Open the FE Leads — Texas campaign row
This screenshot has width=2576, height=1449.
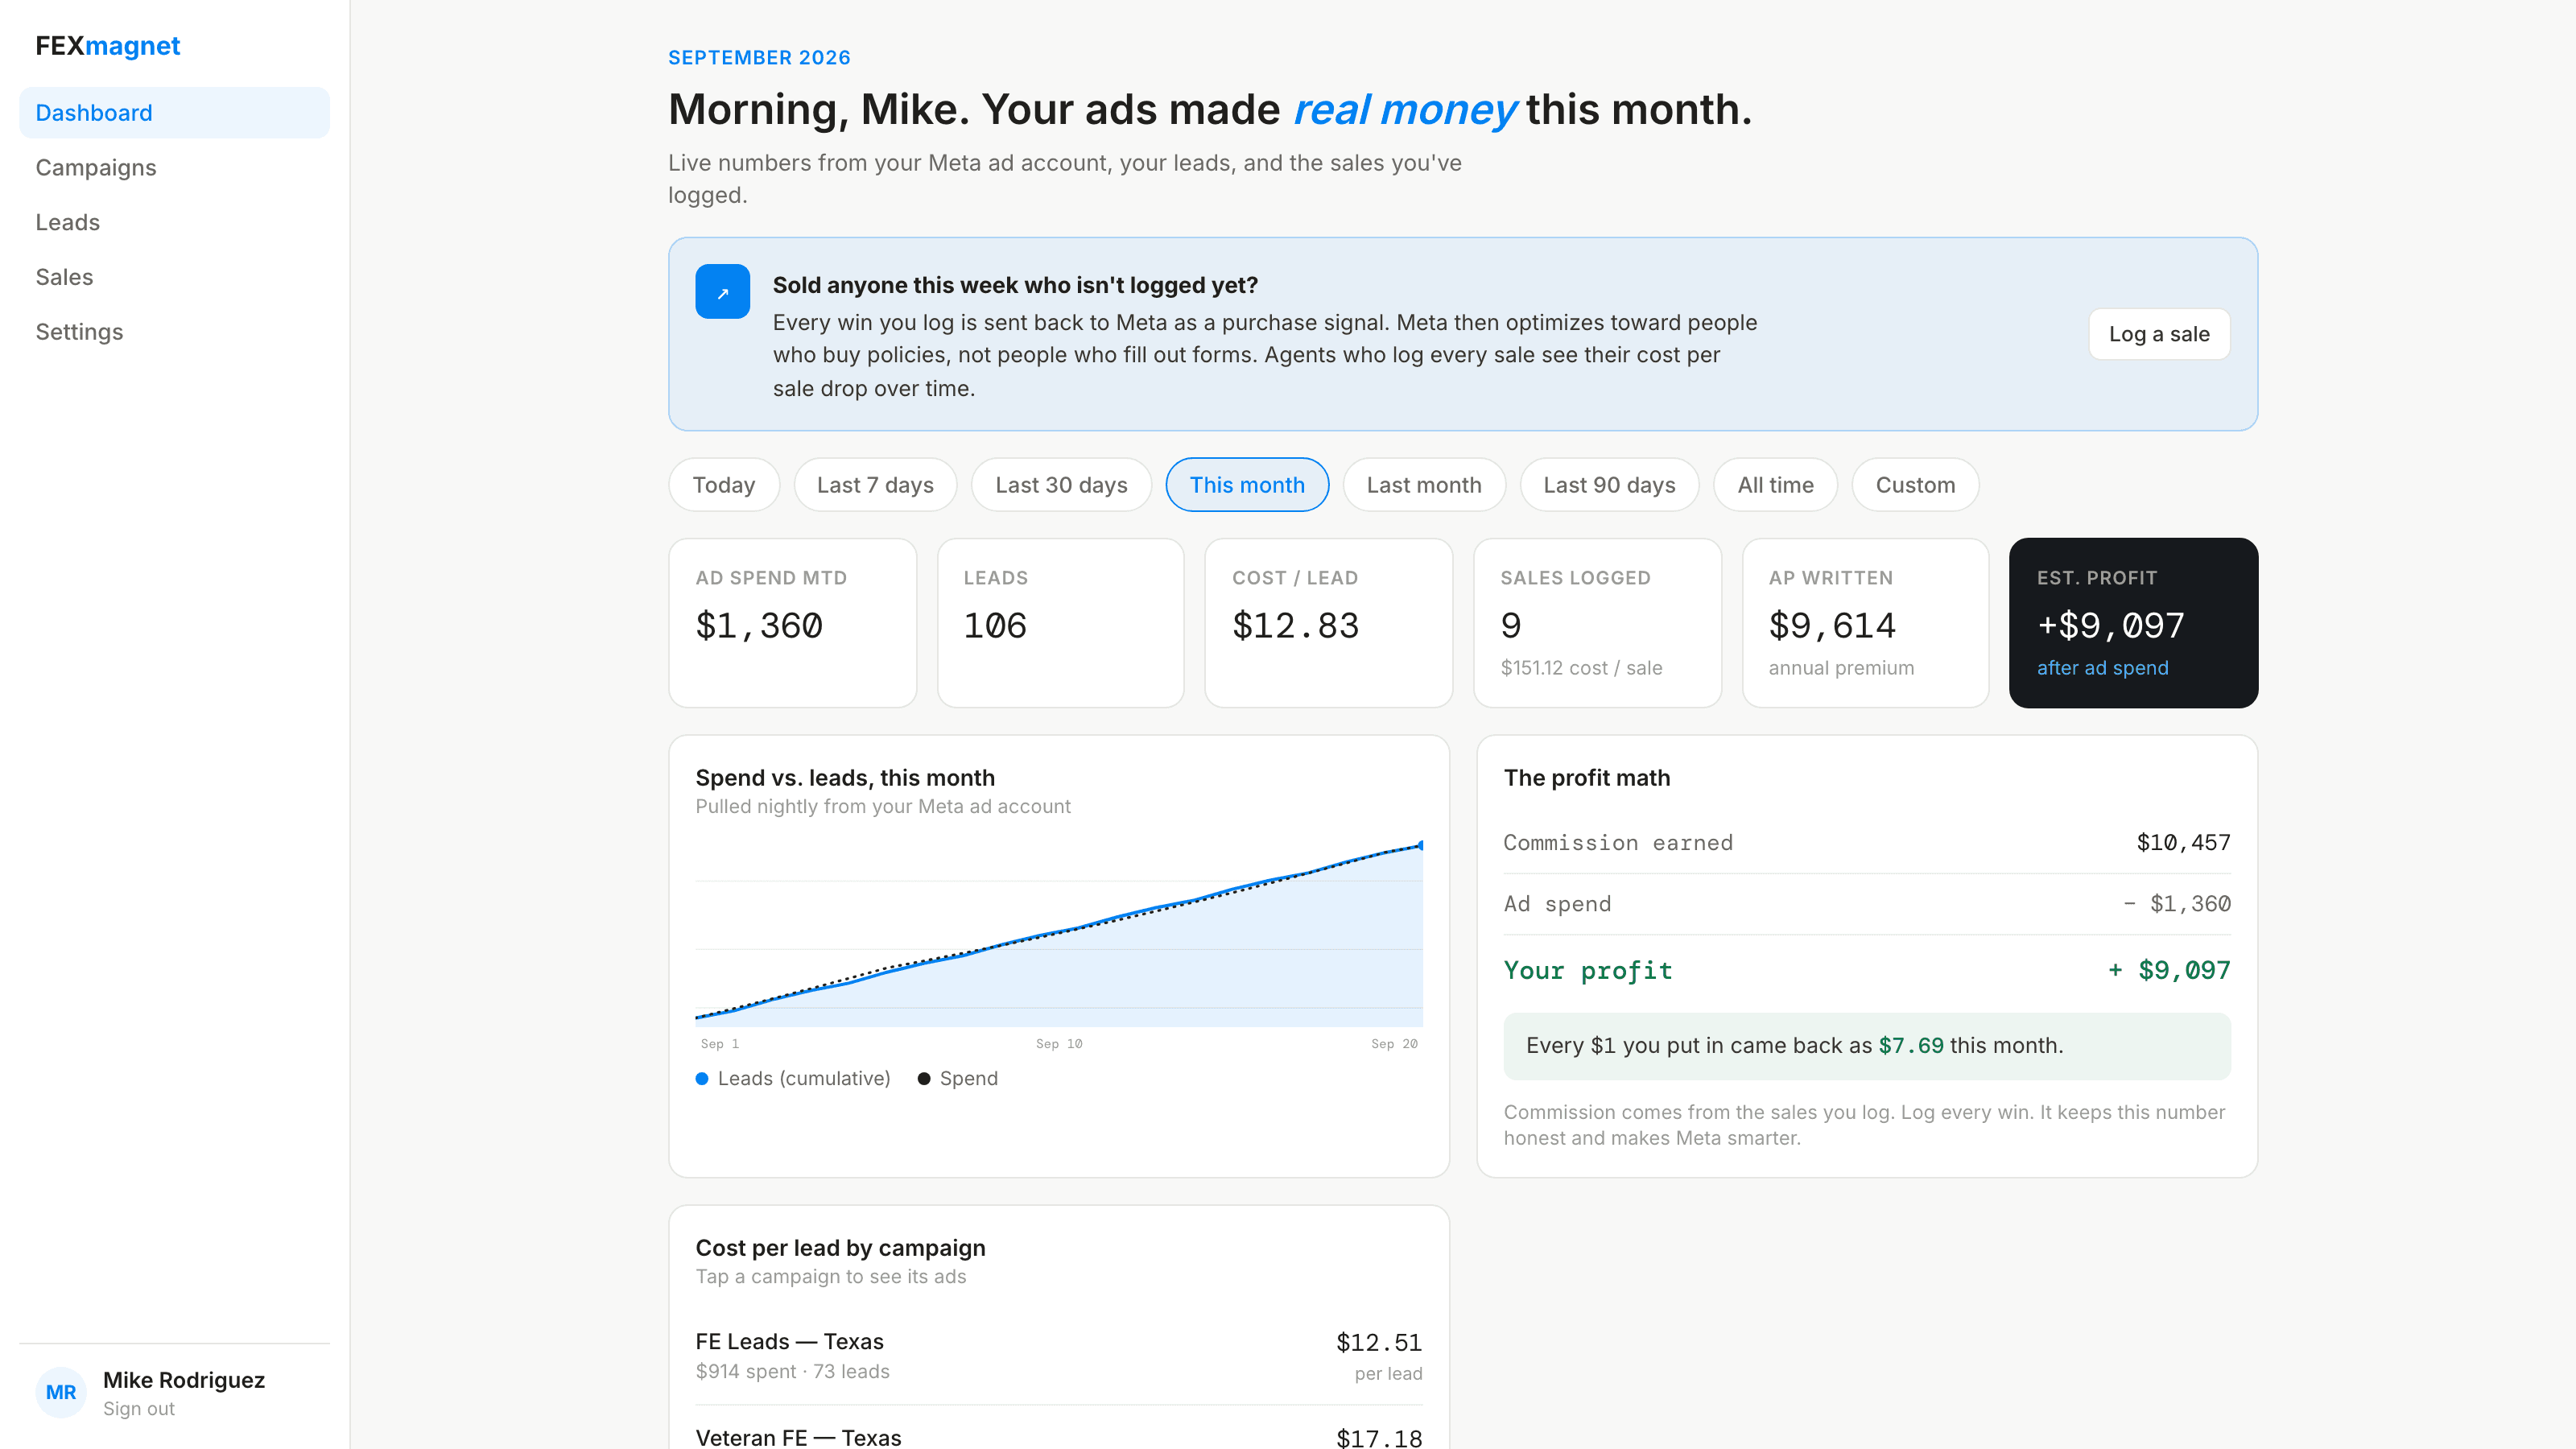pyautogui.click(x=1058, y=1356)
